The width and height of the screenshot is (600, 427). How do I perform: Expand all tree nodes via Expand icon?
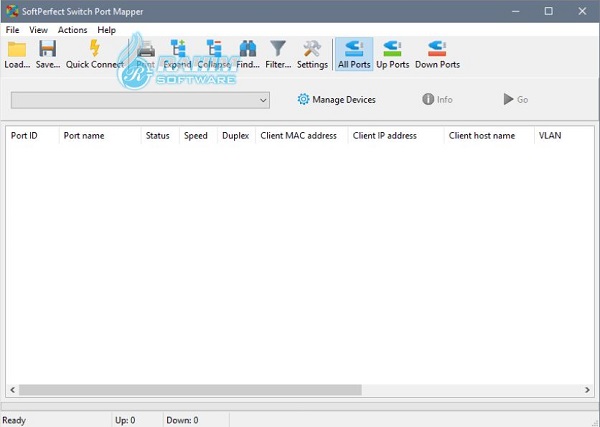(178, 49)
